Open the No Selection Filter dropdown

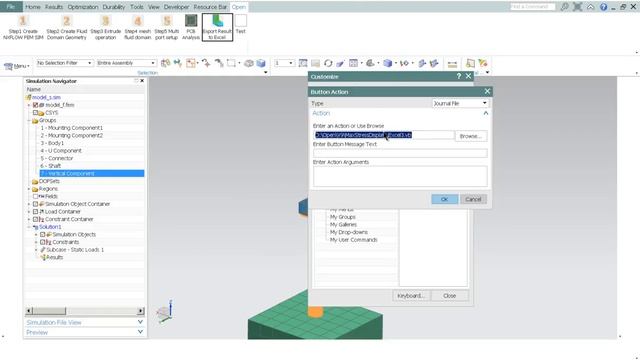coord(64,63)
